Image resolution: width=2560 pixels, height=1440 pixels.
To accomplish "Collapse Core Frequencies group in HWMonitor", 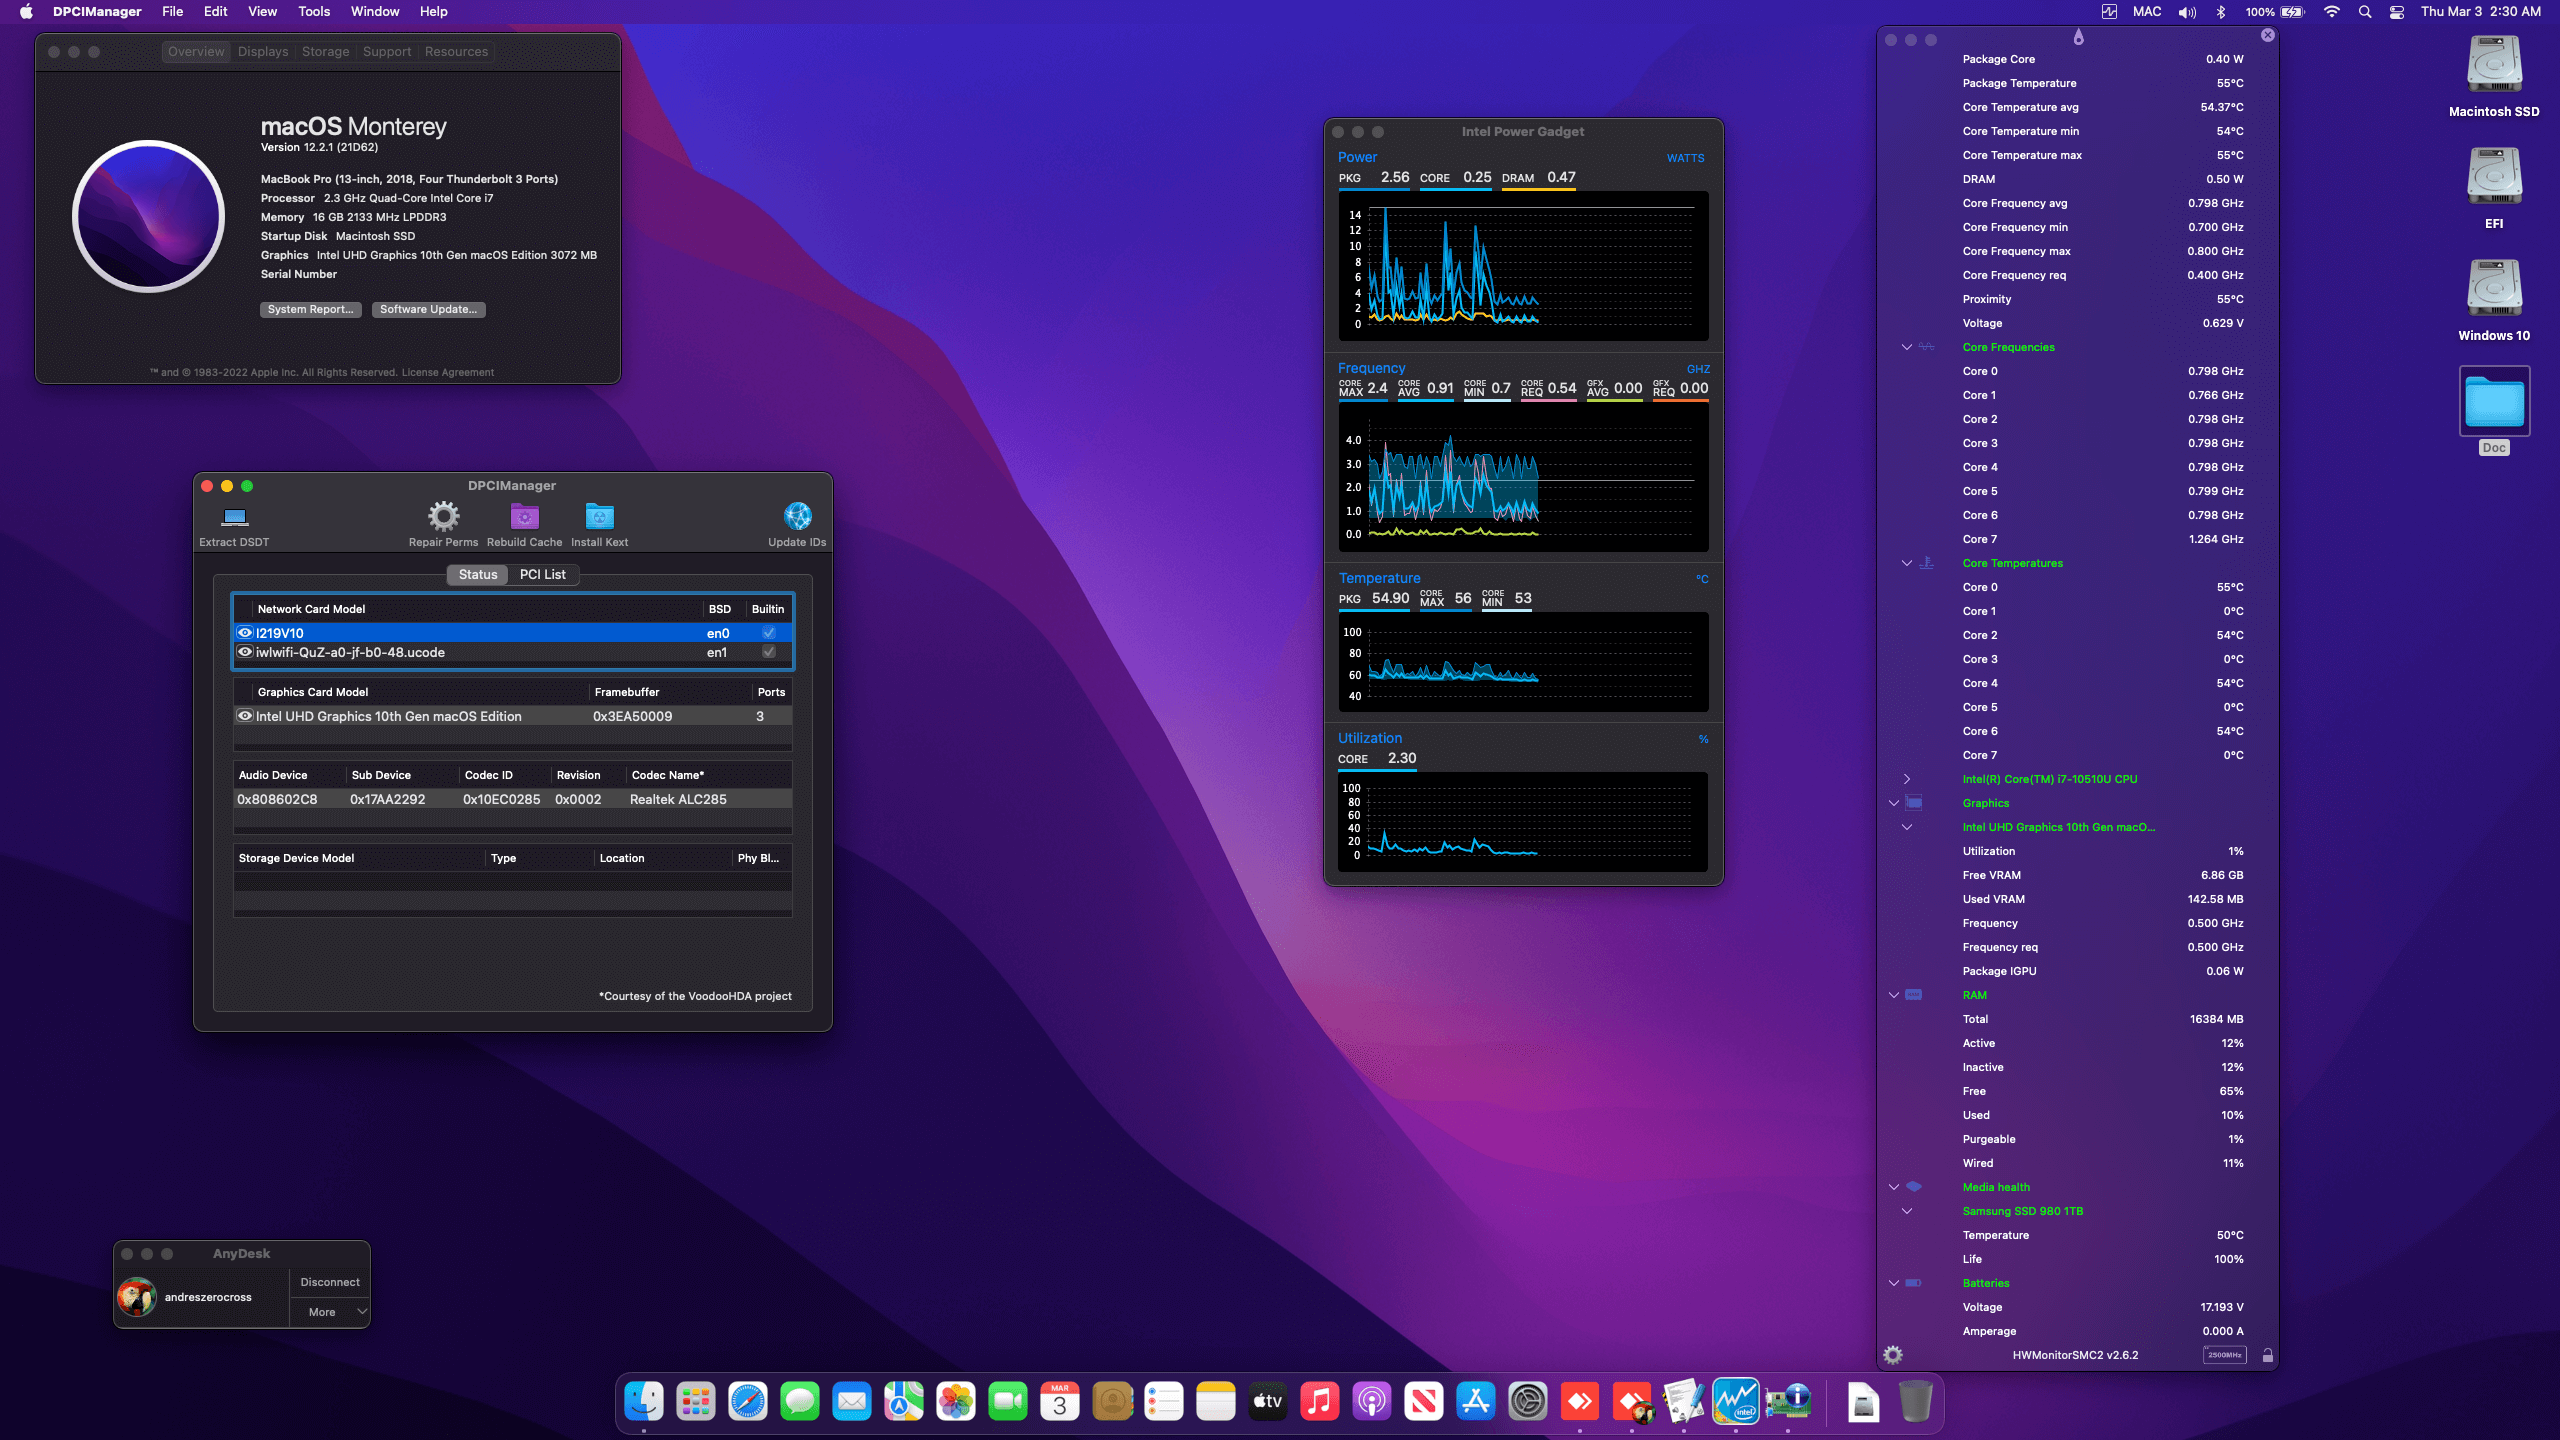I will coord(1906,347).
